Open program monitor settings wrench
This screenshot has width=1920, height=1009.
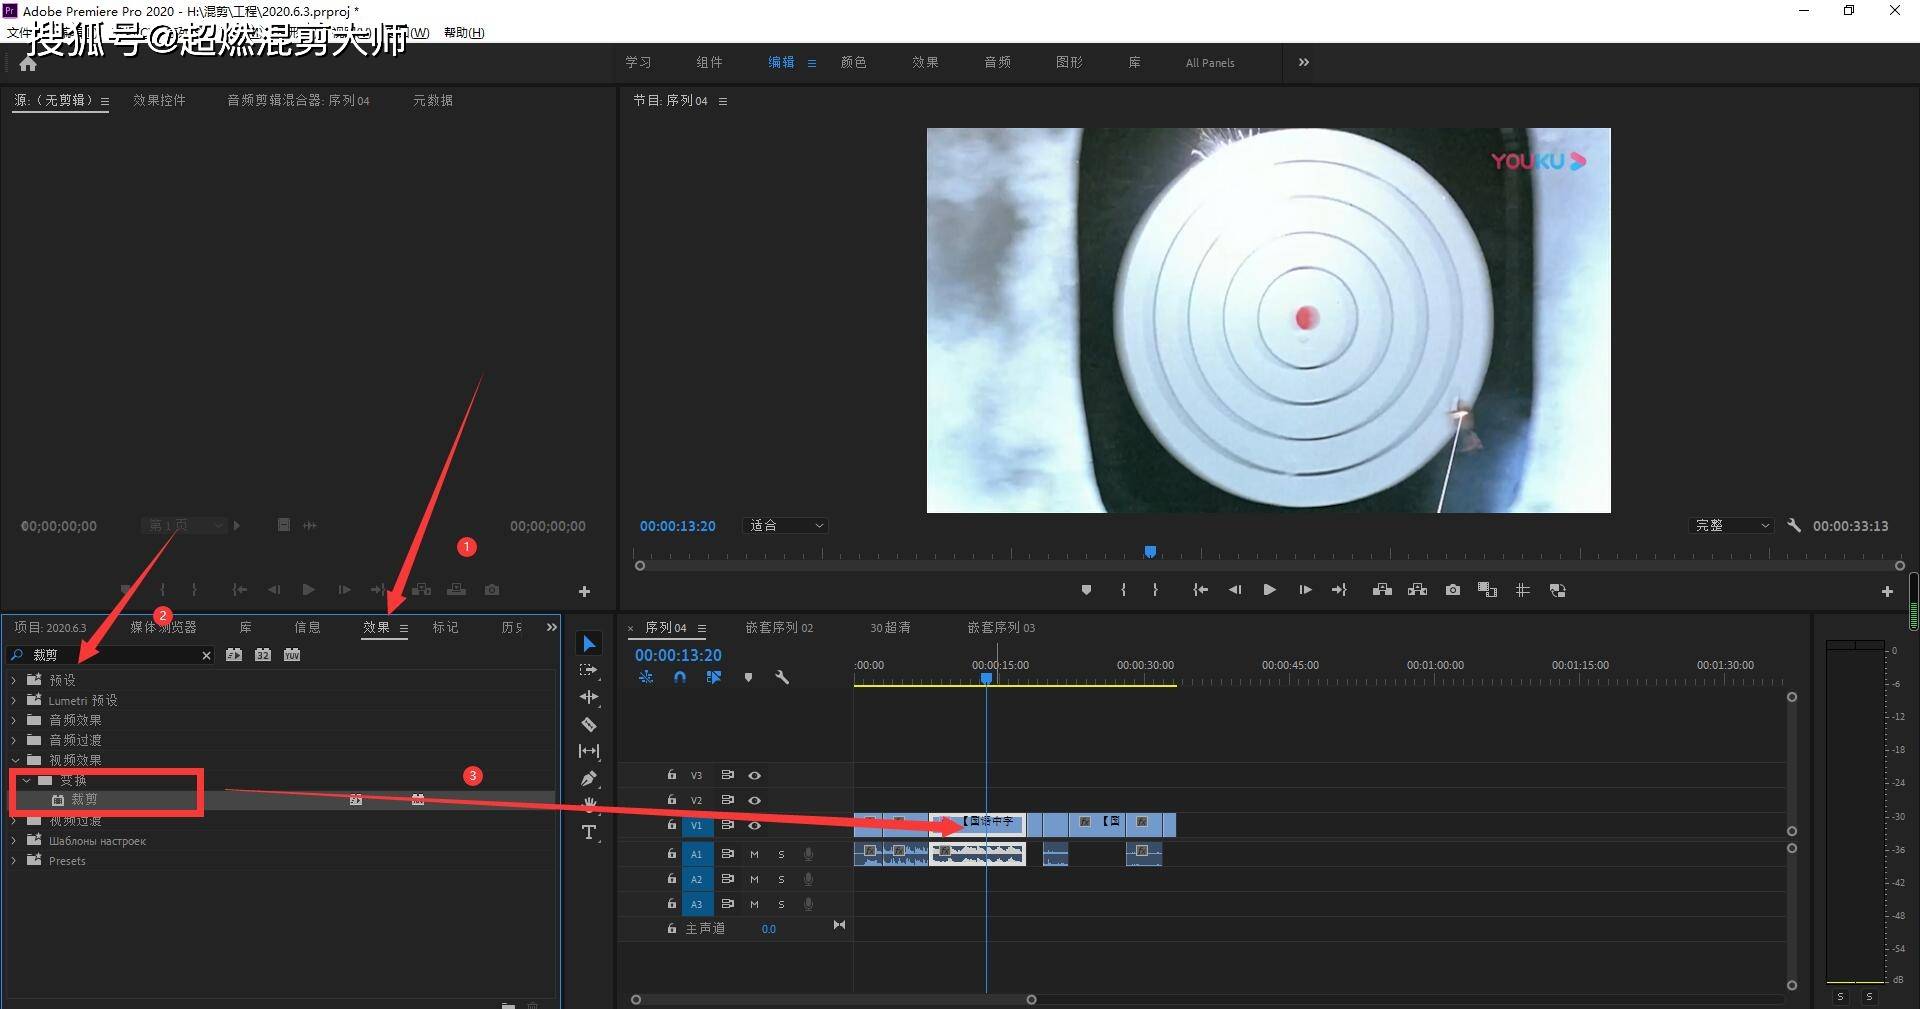pos(1794,525)
